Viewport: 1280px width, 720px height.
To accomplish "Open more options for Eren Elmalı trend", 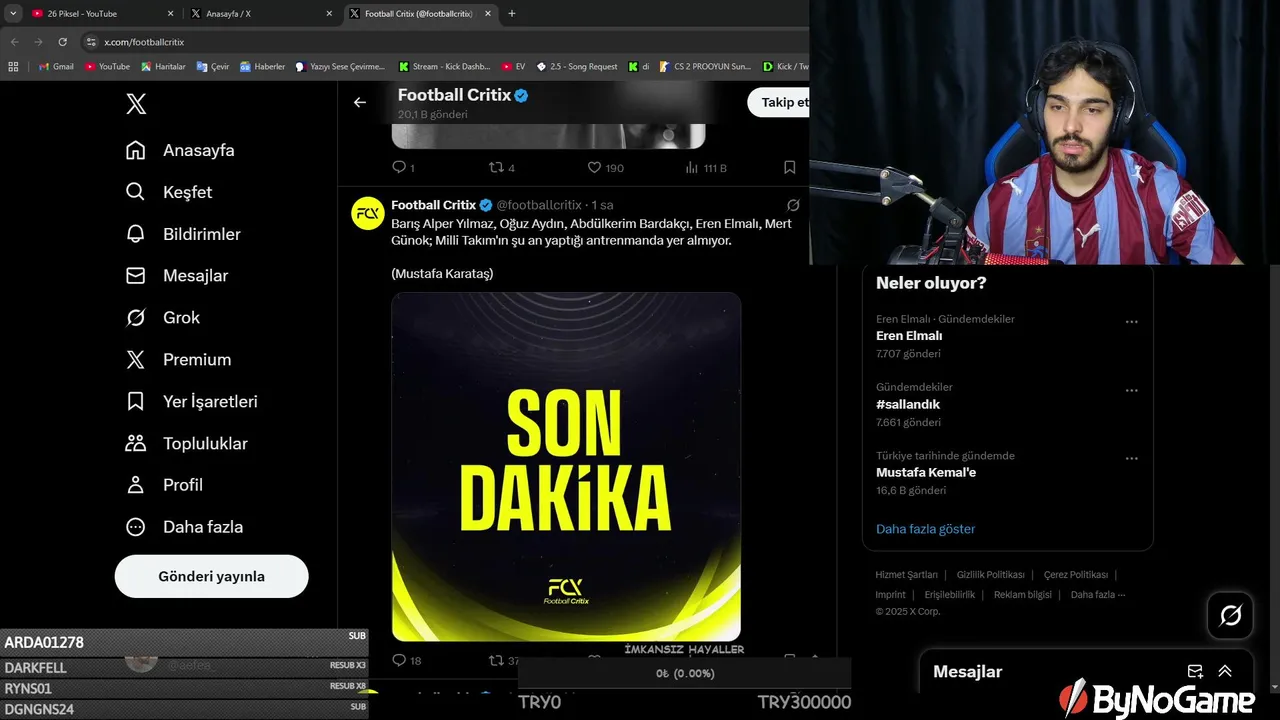I will coord(1132,322).
